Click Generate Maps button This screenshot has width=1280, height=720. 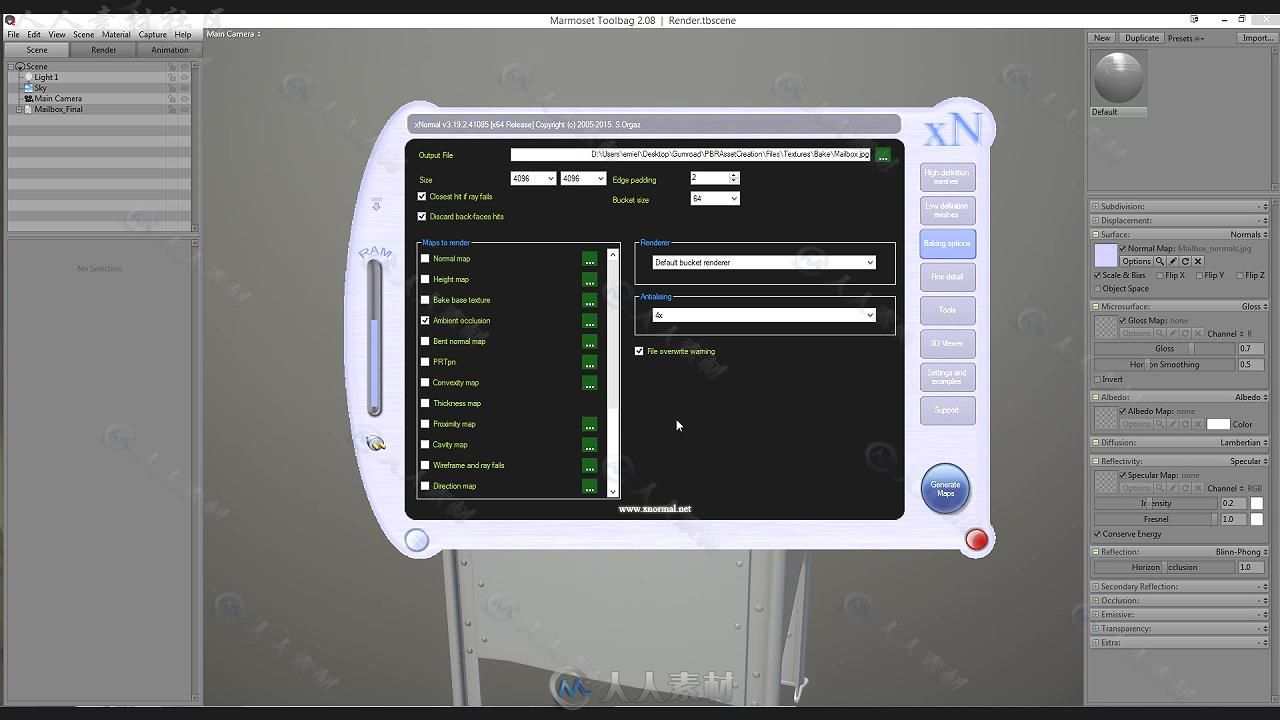[x=945, y=489]
